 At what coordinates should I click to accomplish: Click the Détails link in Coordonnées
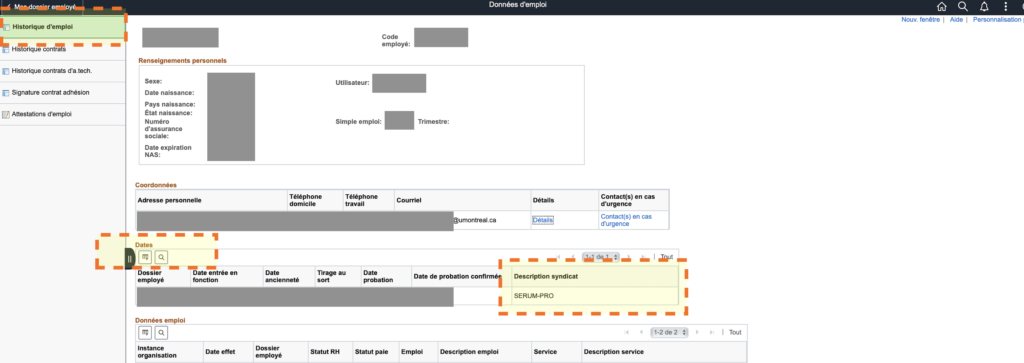click(543, 220)
